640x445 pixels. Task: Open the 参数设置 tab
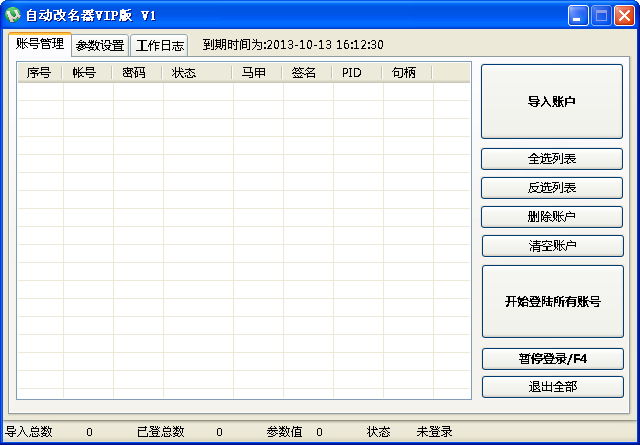pyautogui.click(x=100, y=45)
